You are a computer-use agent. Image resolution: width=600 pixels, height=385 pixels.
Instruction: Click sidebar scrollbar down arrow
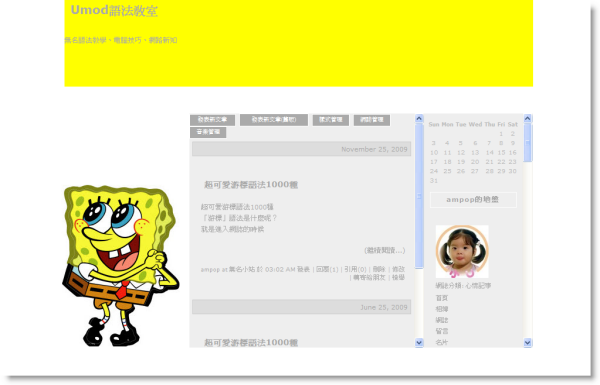[528, 343]
